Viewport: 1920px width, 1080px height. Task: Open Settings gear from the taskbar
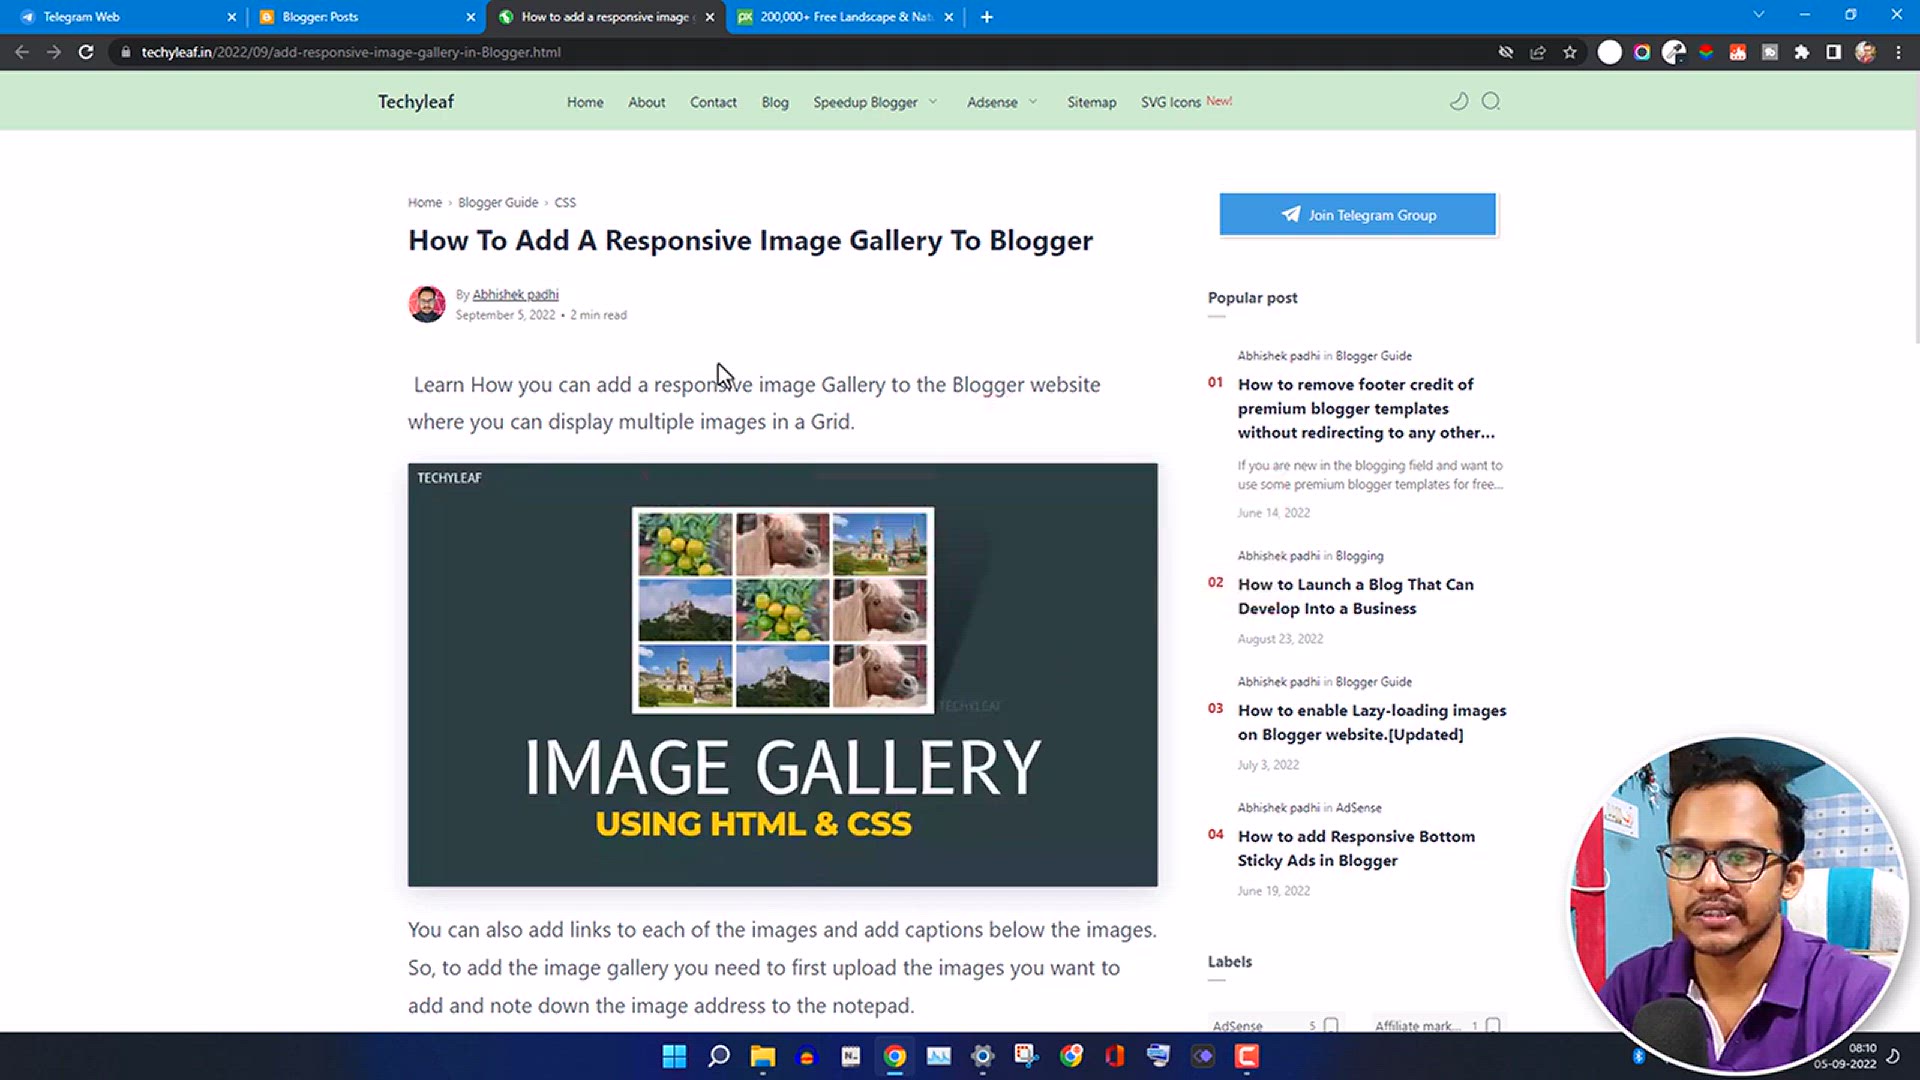983,1056
